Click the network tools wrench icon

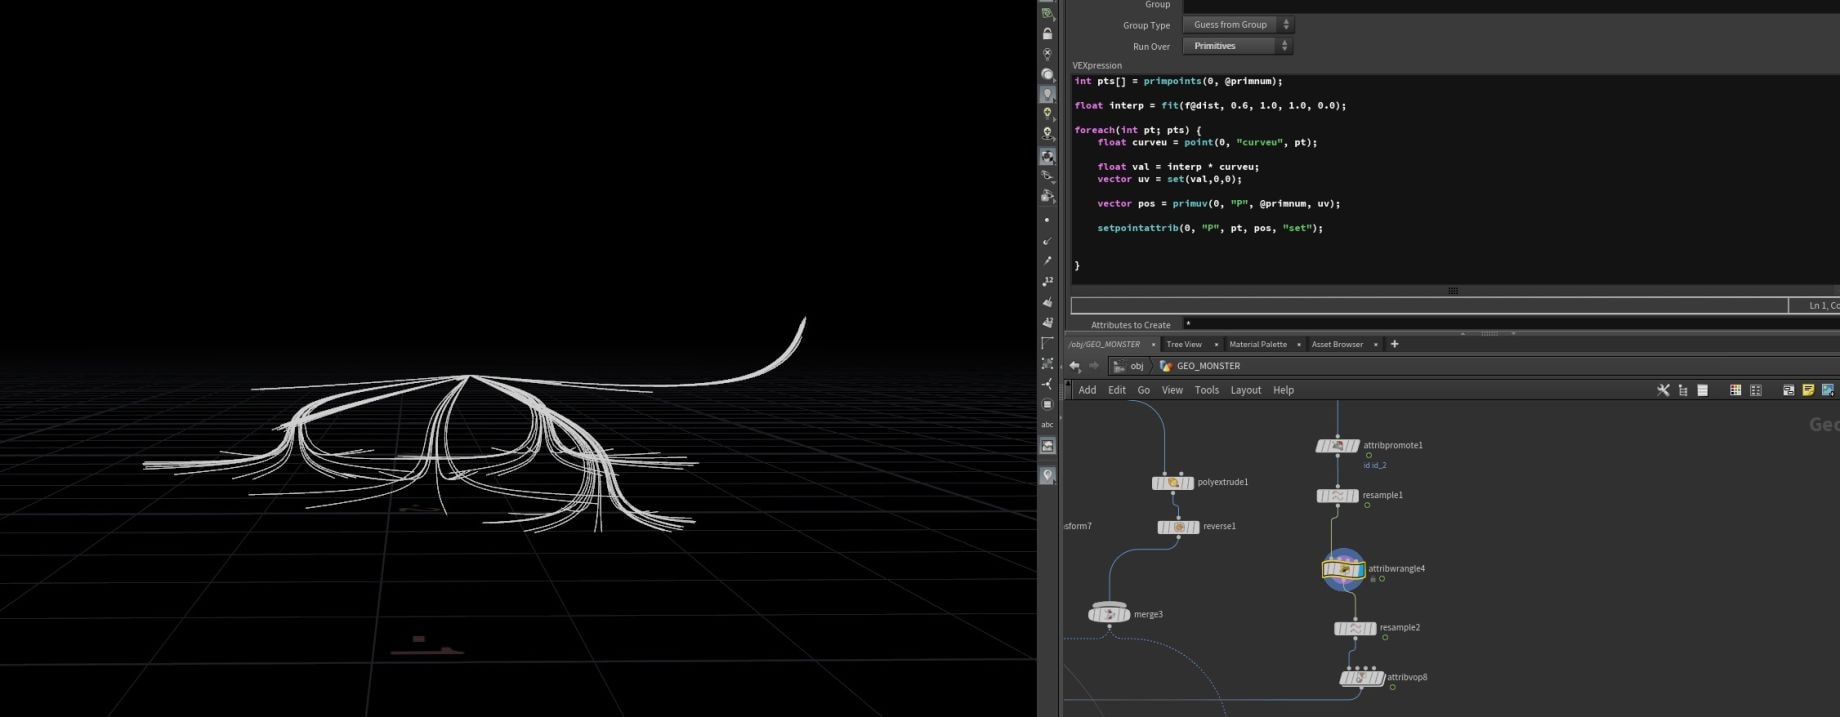point(1663,390)
